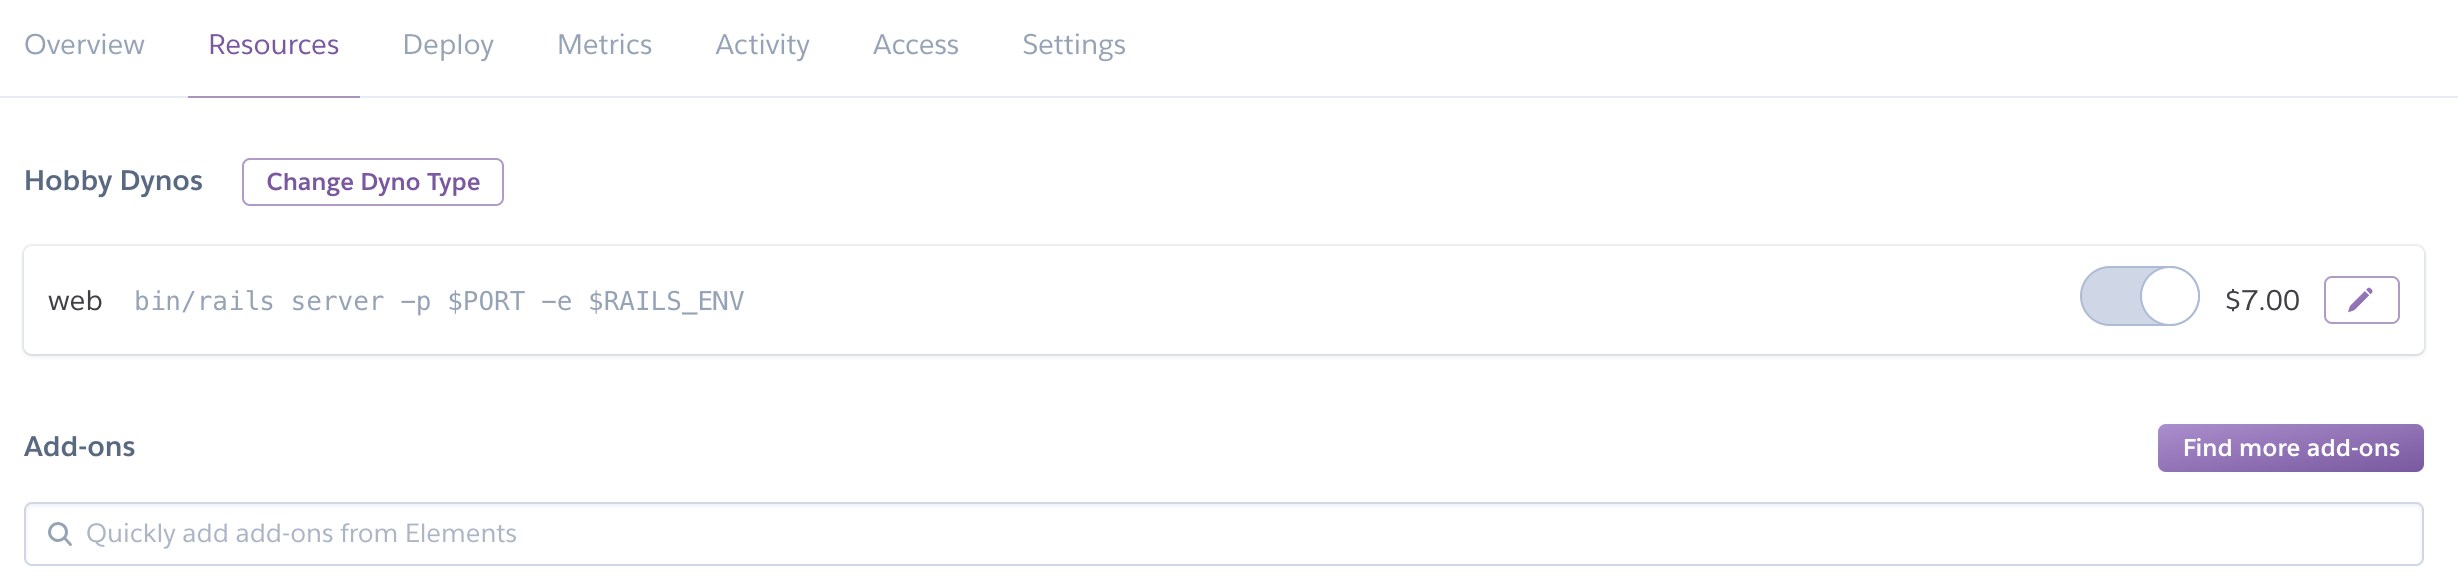Open the Settings tab
Image resolution: width=2458 pixels, height=576 pixels.
[x=1073, y=45]
